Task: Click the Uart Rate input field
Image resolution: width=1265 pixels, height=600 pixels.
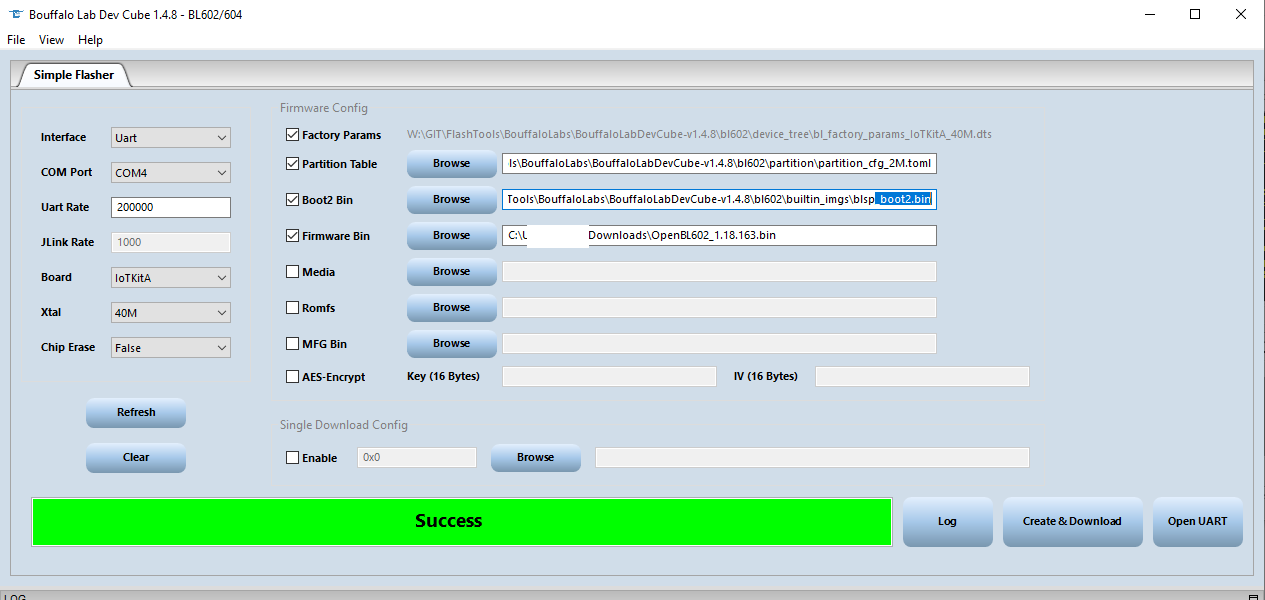Action: [171, 208]
